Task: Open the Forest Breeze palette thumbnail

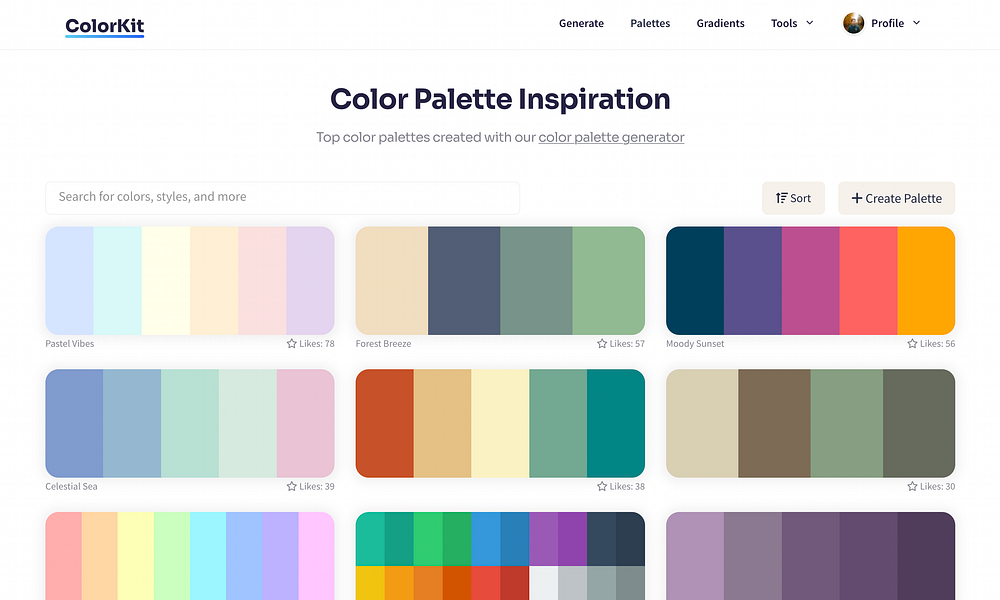Action: click(500, 280)
